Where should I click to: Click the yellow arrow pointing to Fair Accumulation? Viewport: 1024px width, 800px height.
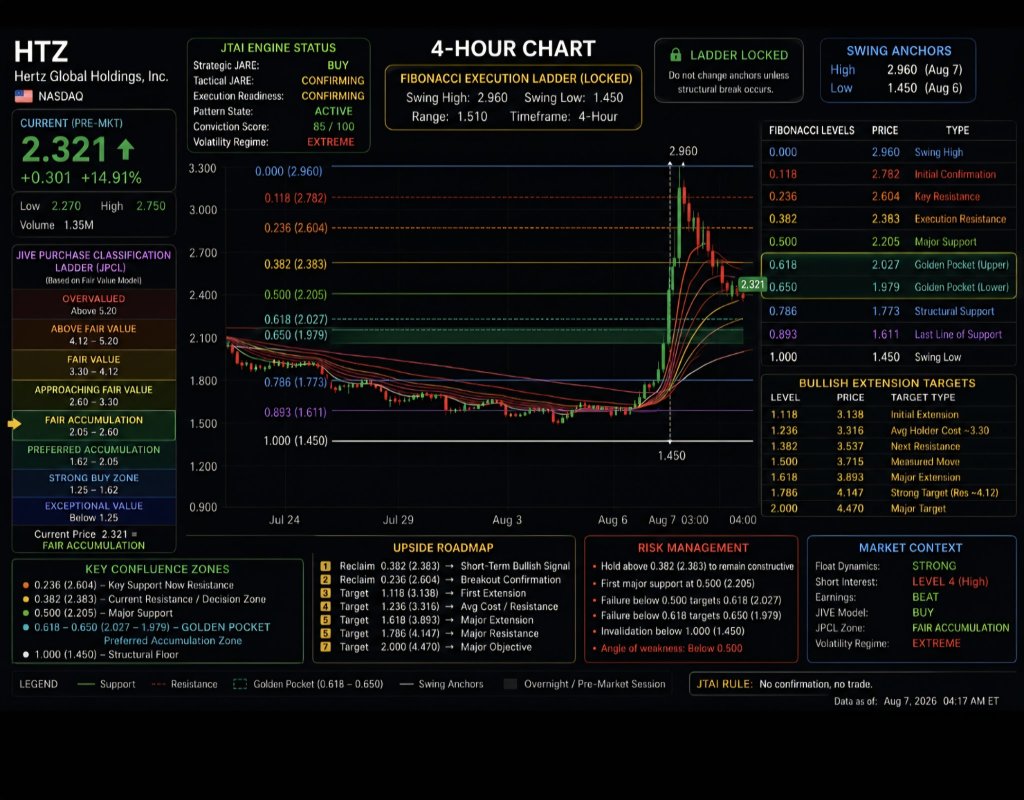(x=14, y=424)
